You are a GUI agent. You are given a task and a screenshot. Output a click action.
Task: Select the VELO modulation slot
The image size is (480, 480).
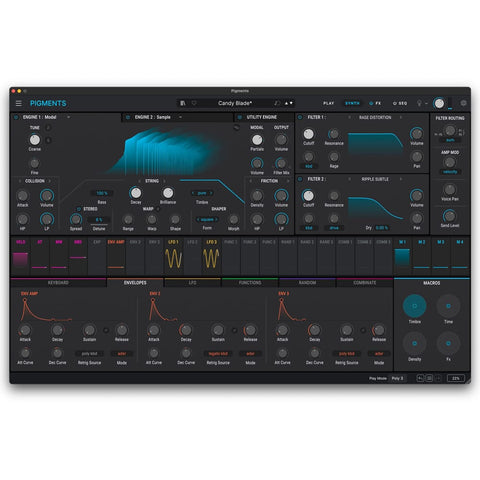[20, 256]
